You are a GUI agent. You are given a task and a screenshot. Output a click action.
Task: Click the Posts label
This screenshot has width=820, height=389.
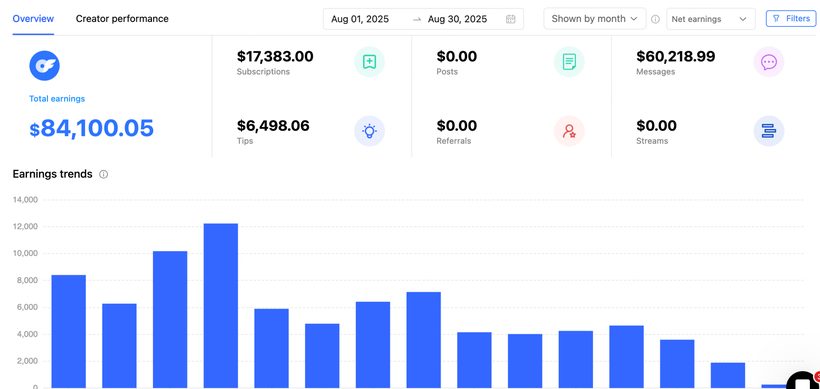coord(447,72)
